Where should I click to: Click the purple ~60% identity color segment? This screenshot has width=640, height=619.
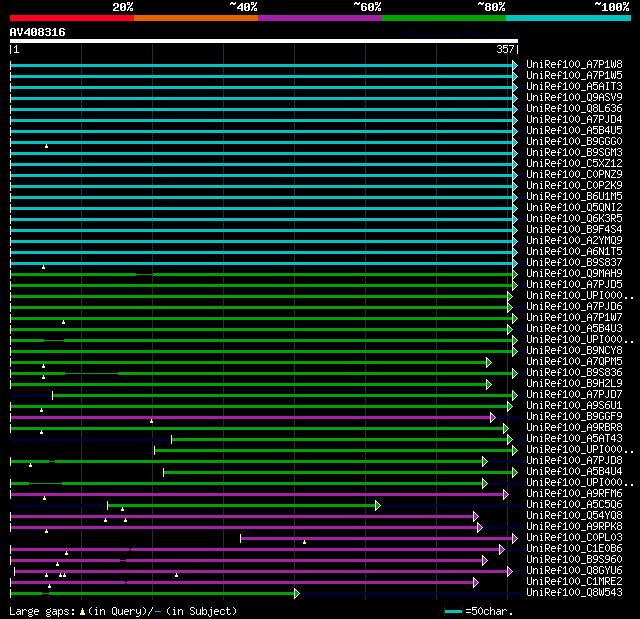point(320,18)
